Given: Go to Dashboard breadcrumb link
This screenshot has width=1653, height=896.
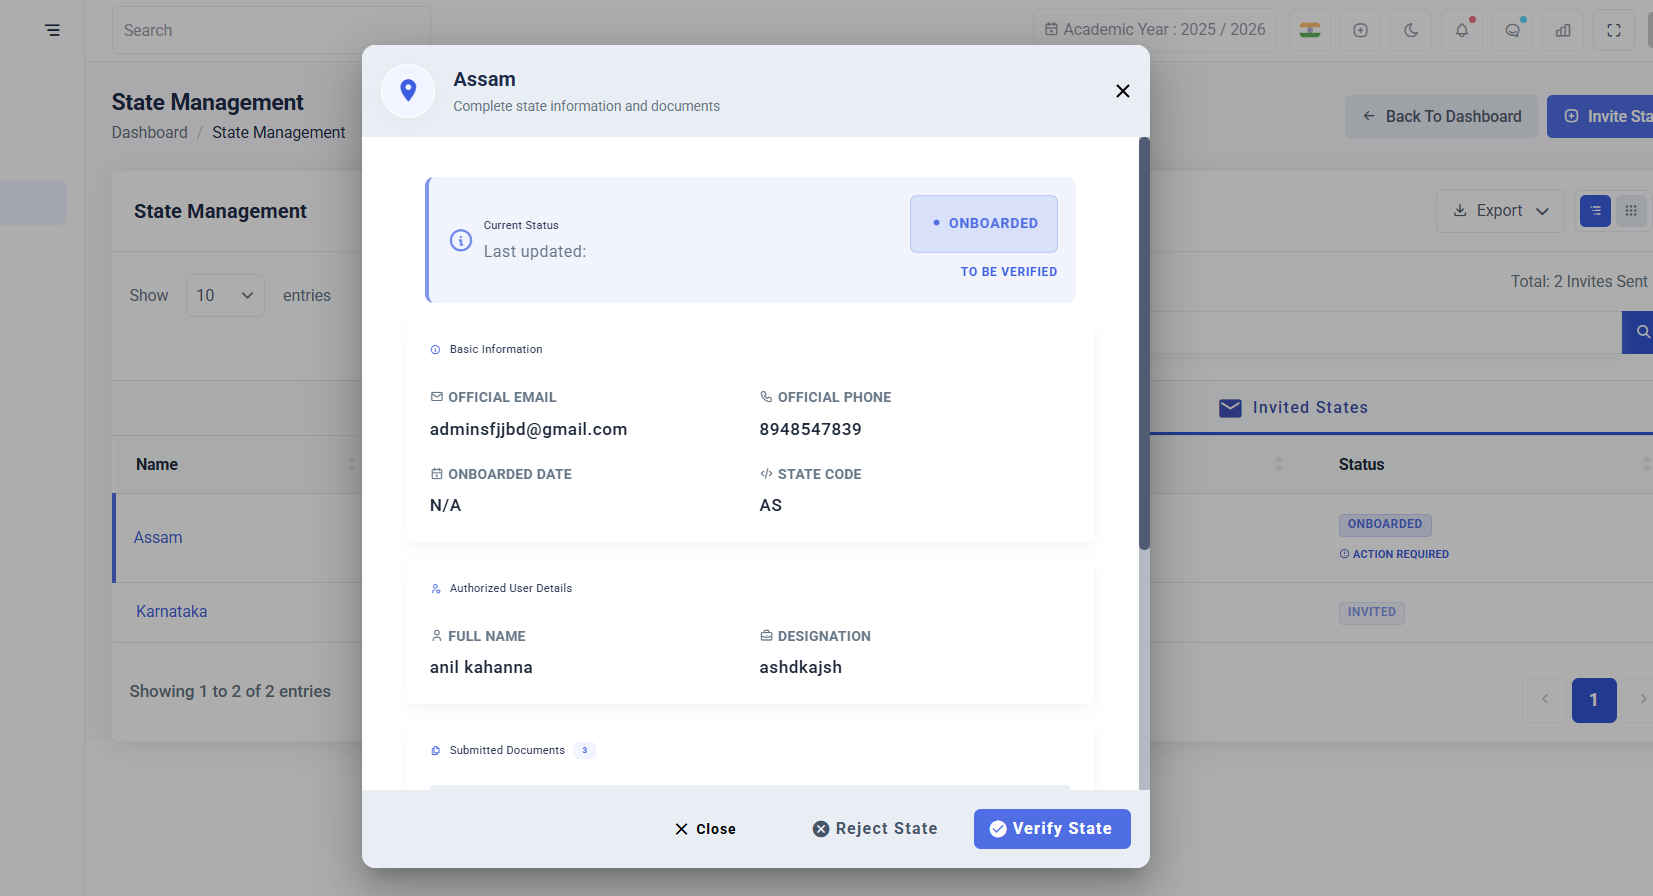Looking at the screenshot, I should tap(149, 132).
